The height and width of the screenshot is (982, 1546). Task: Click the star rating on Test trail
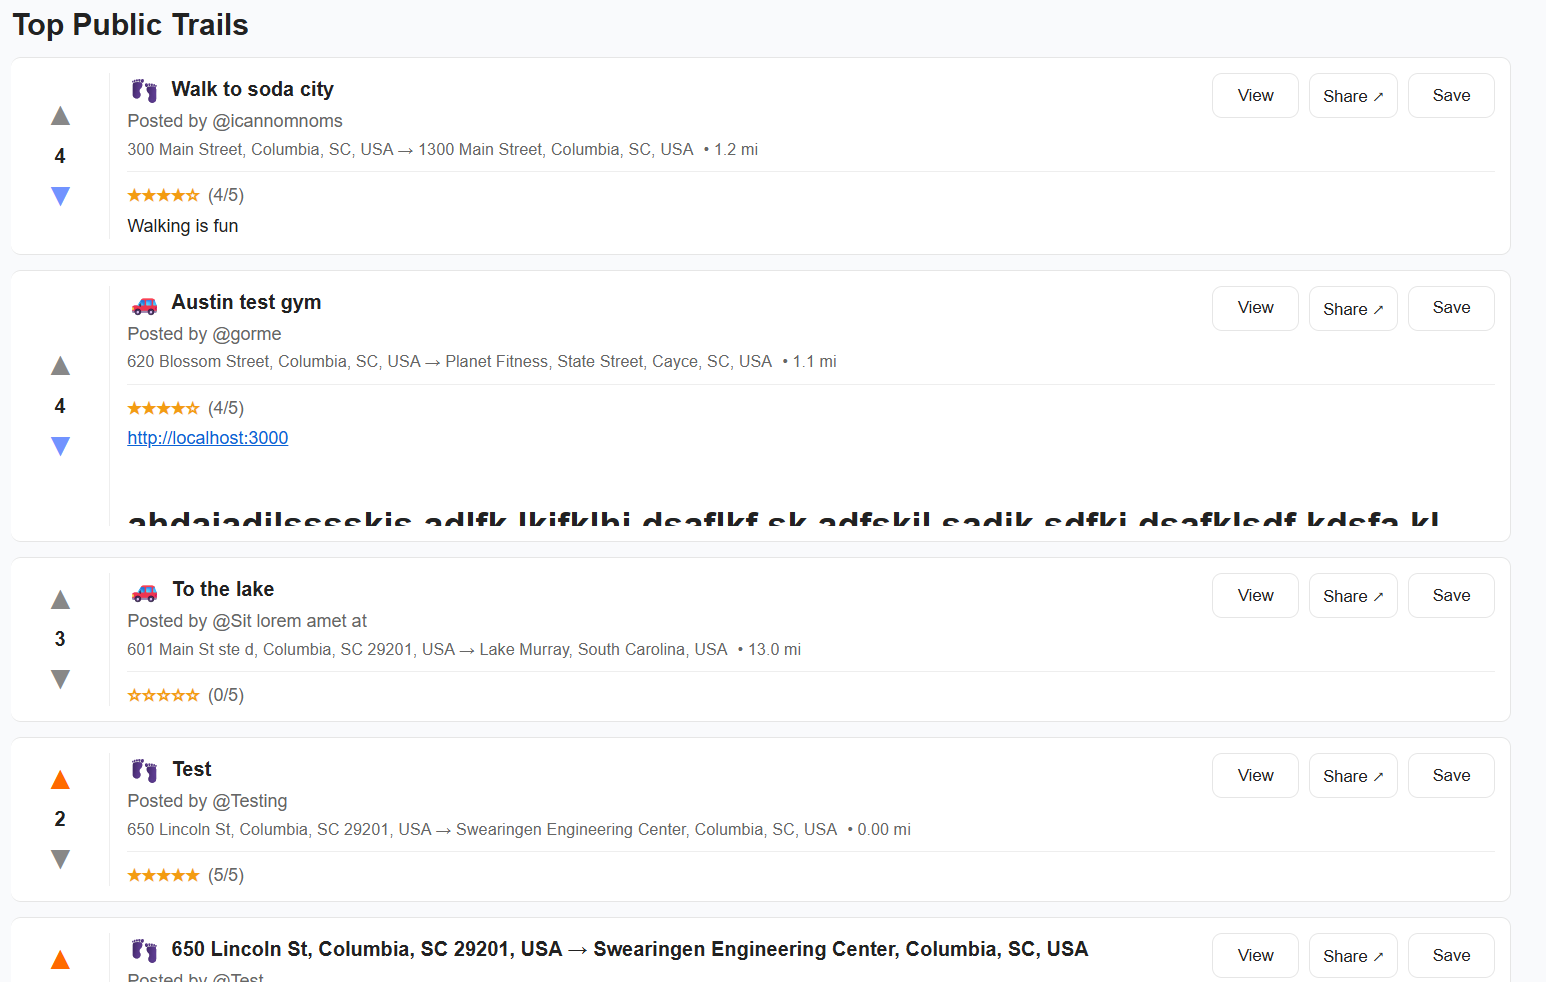[x=163, y=875]
